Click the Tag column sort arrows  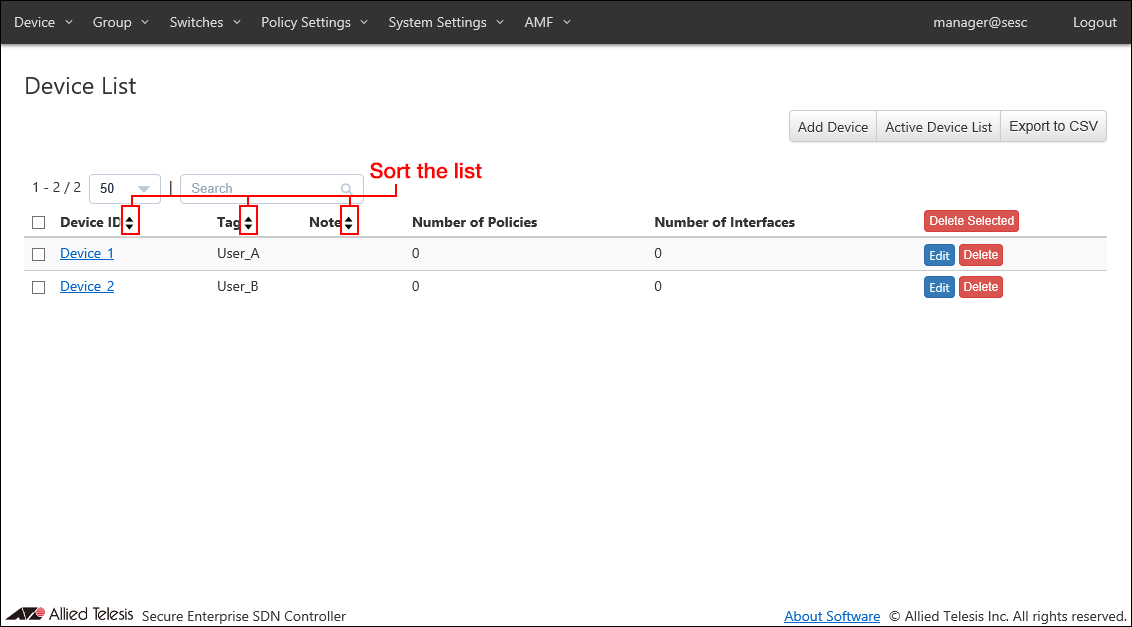(248, 222)
